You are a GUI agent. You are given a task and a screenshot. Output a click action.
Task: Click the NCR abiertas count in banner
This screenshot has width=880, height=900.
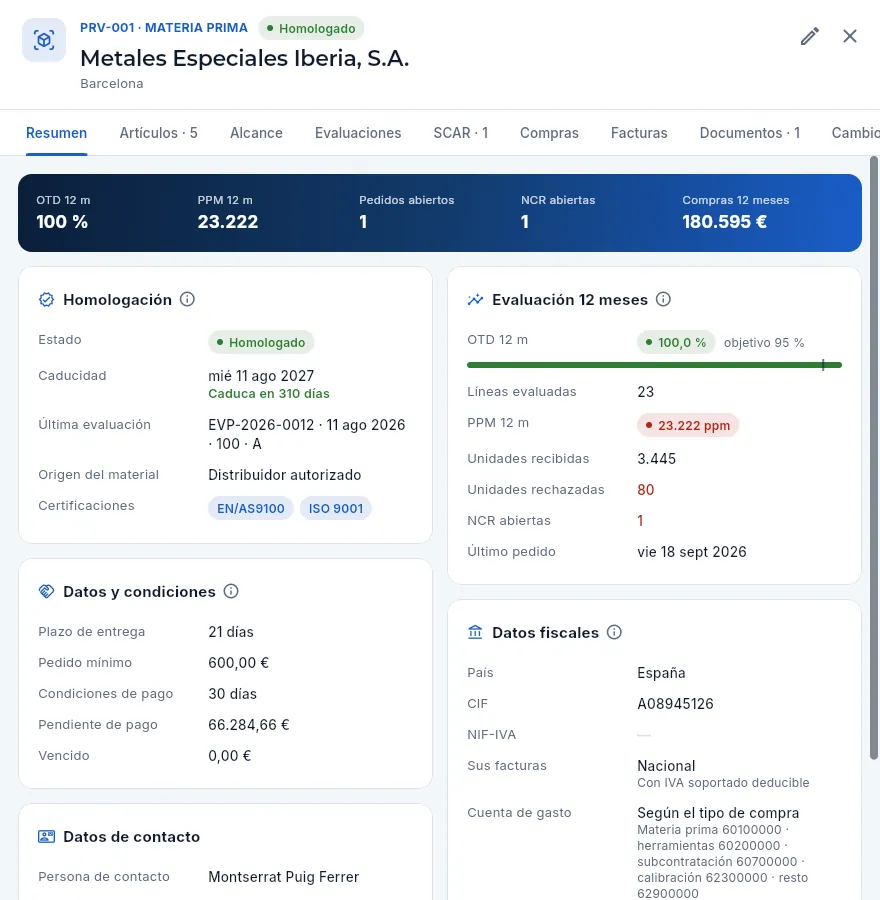(x=525, y=222)
